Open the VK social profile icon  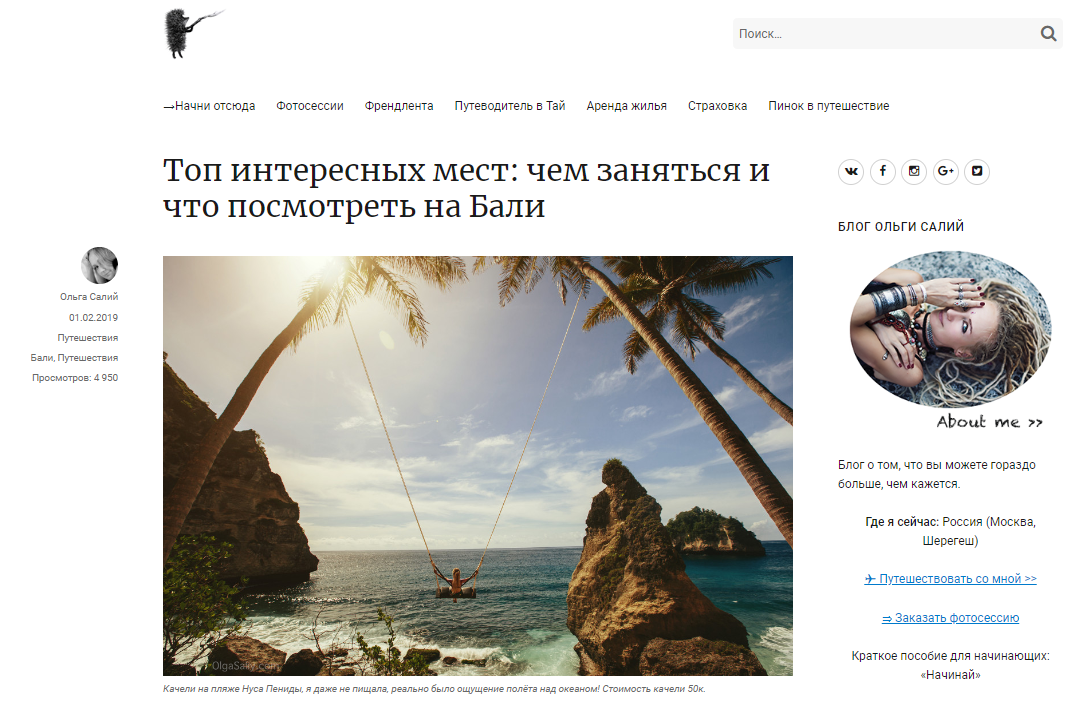(x=851, y=171)
